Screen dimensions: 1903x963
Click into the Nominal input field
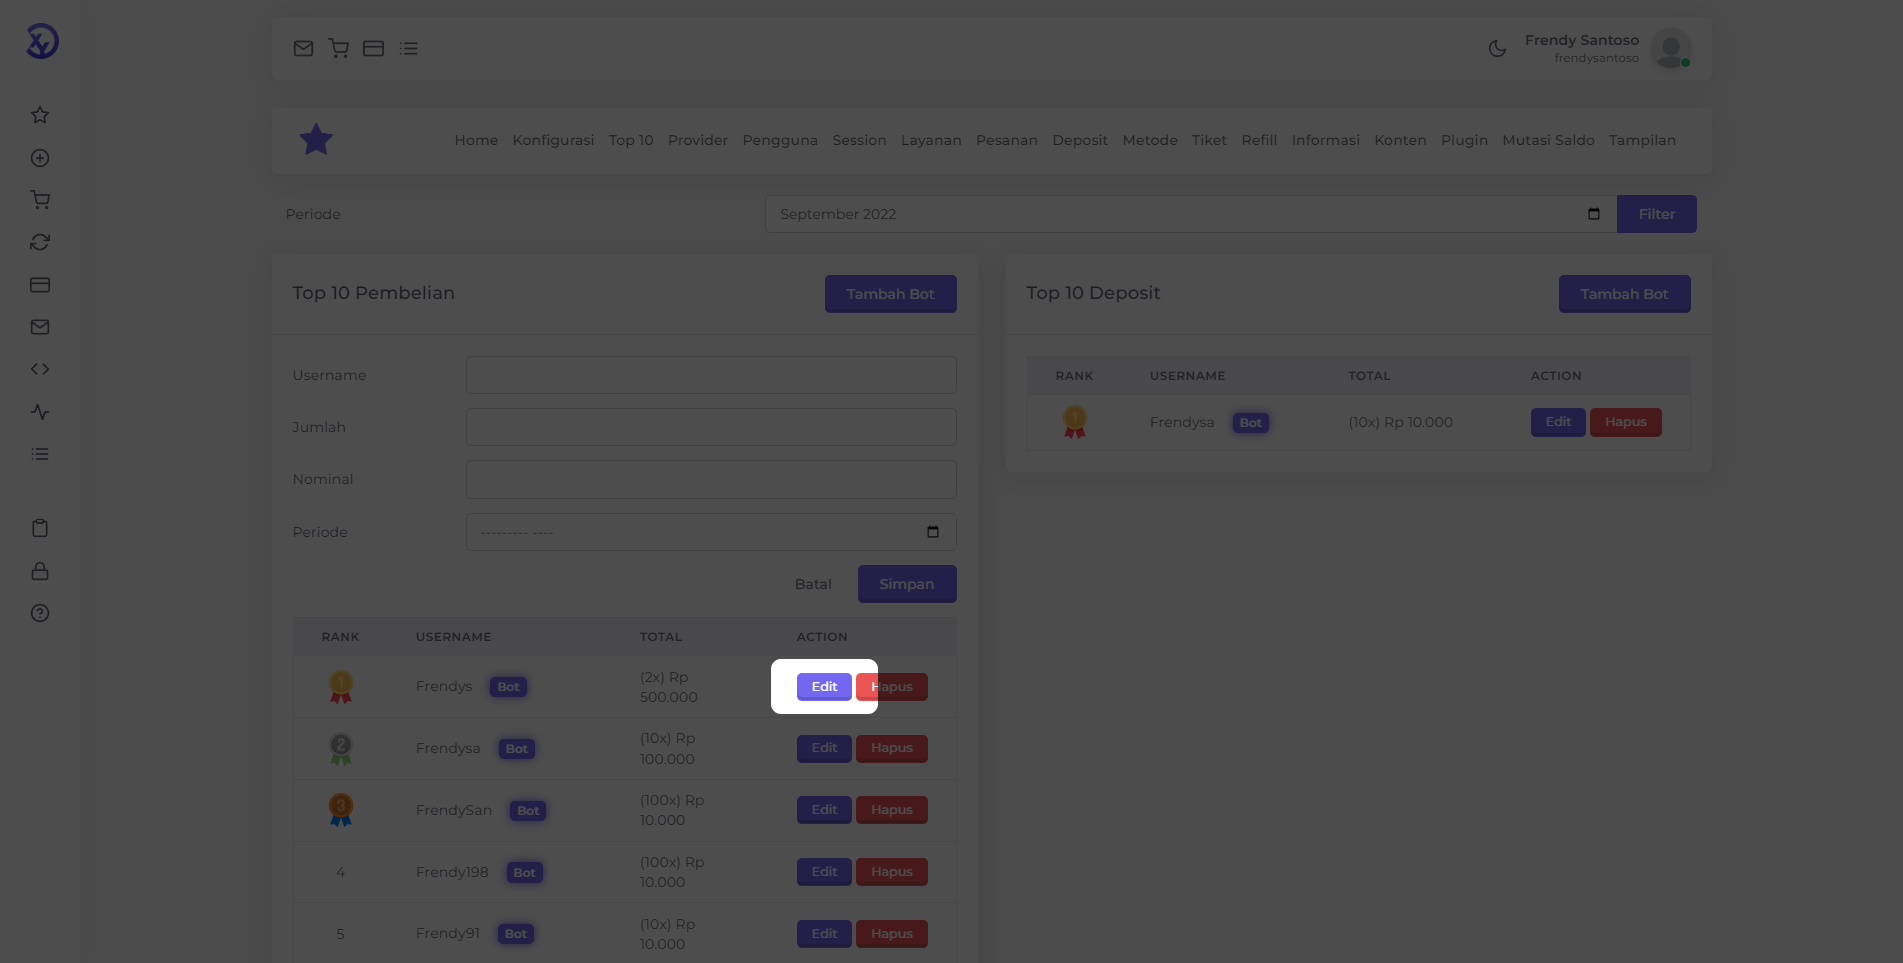[x=711, y=479]
